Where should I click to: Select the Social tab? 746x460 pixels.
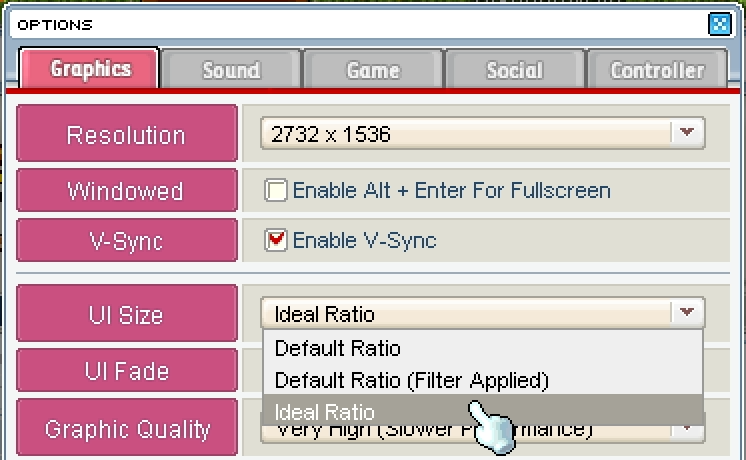(x=515, y=69)
